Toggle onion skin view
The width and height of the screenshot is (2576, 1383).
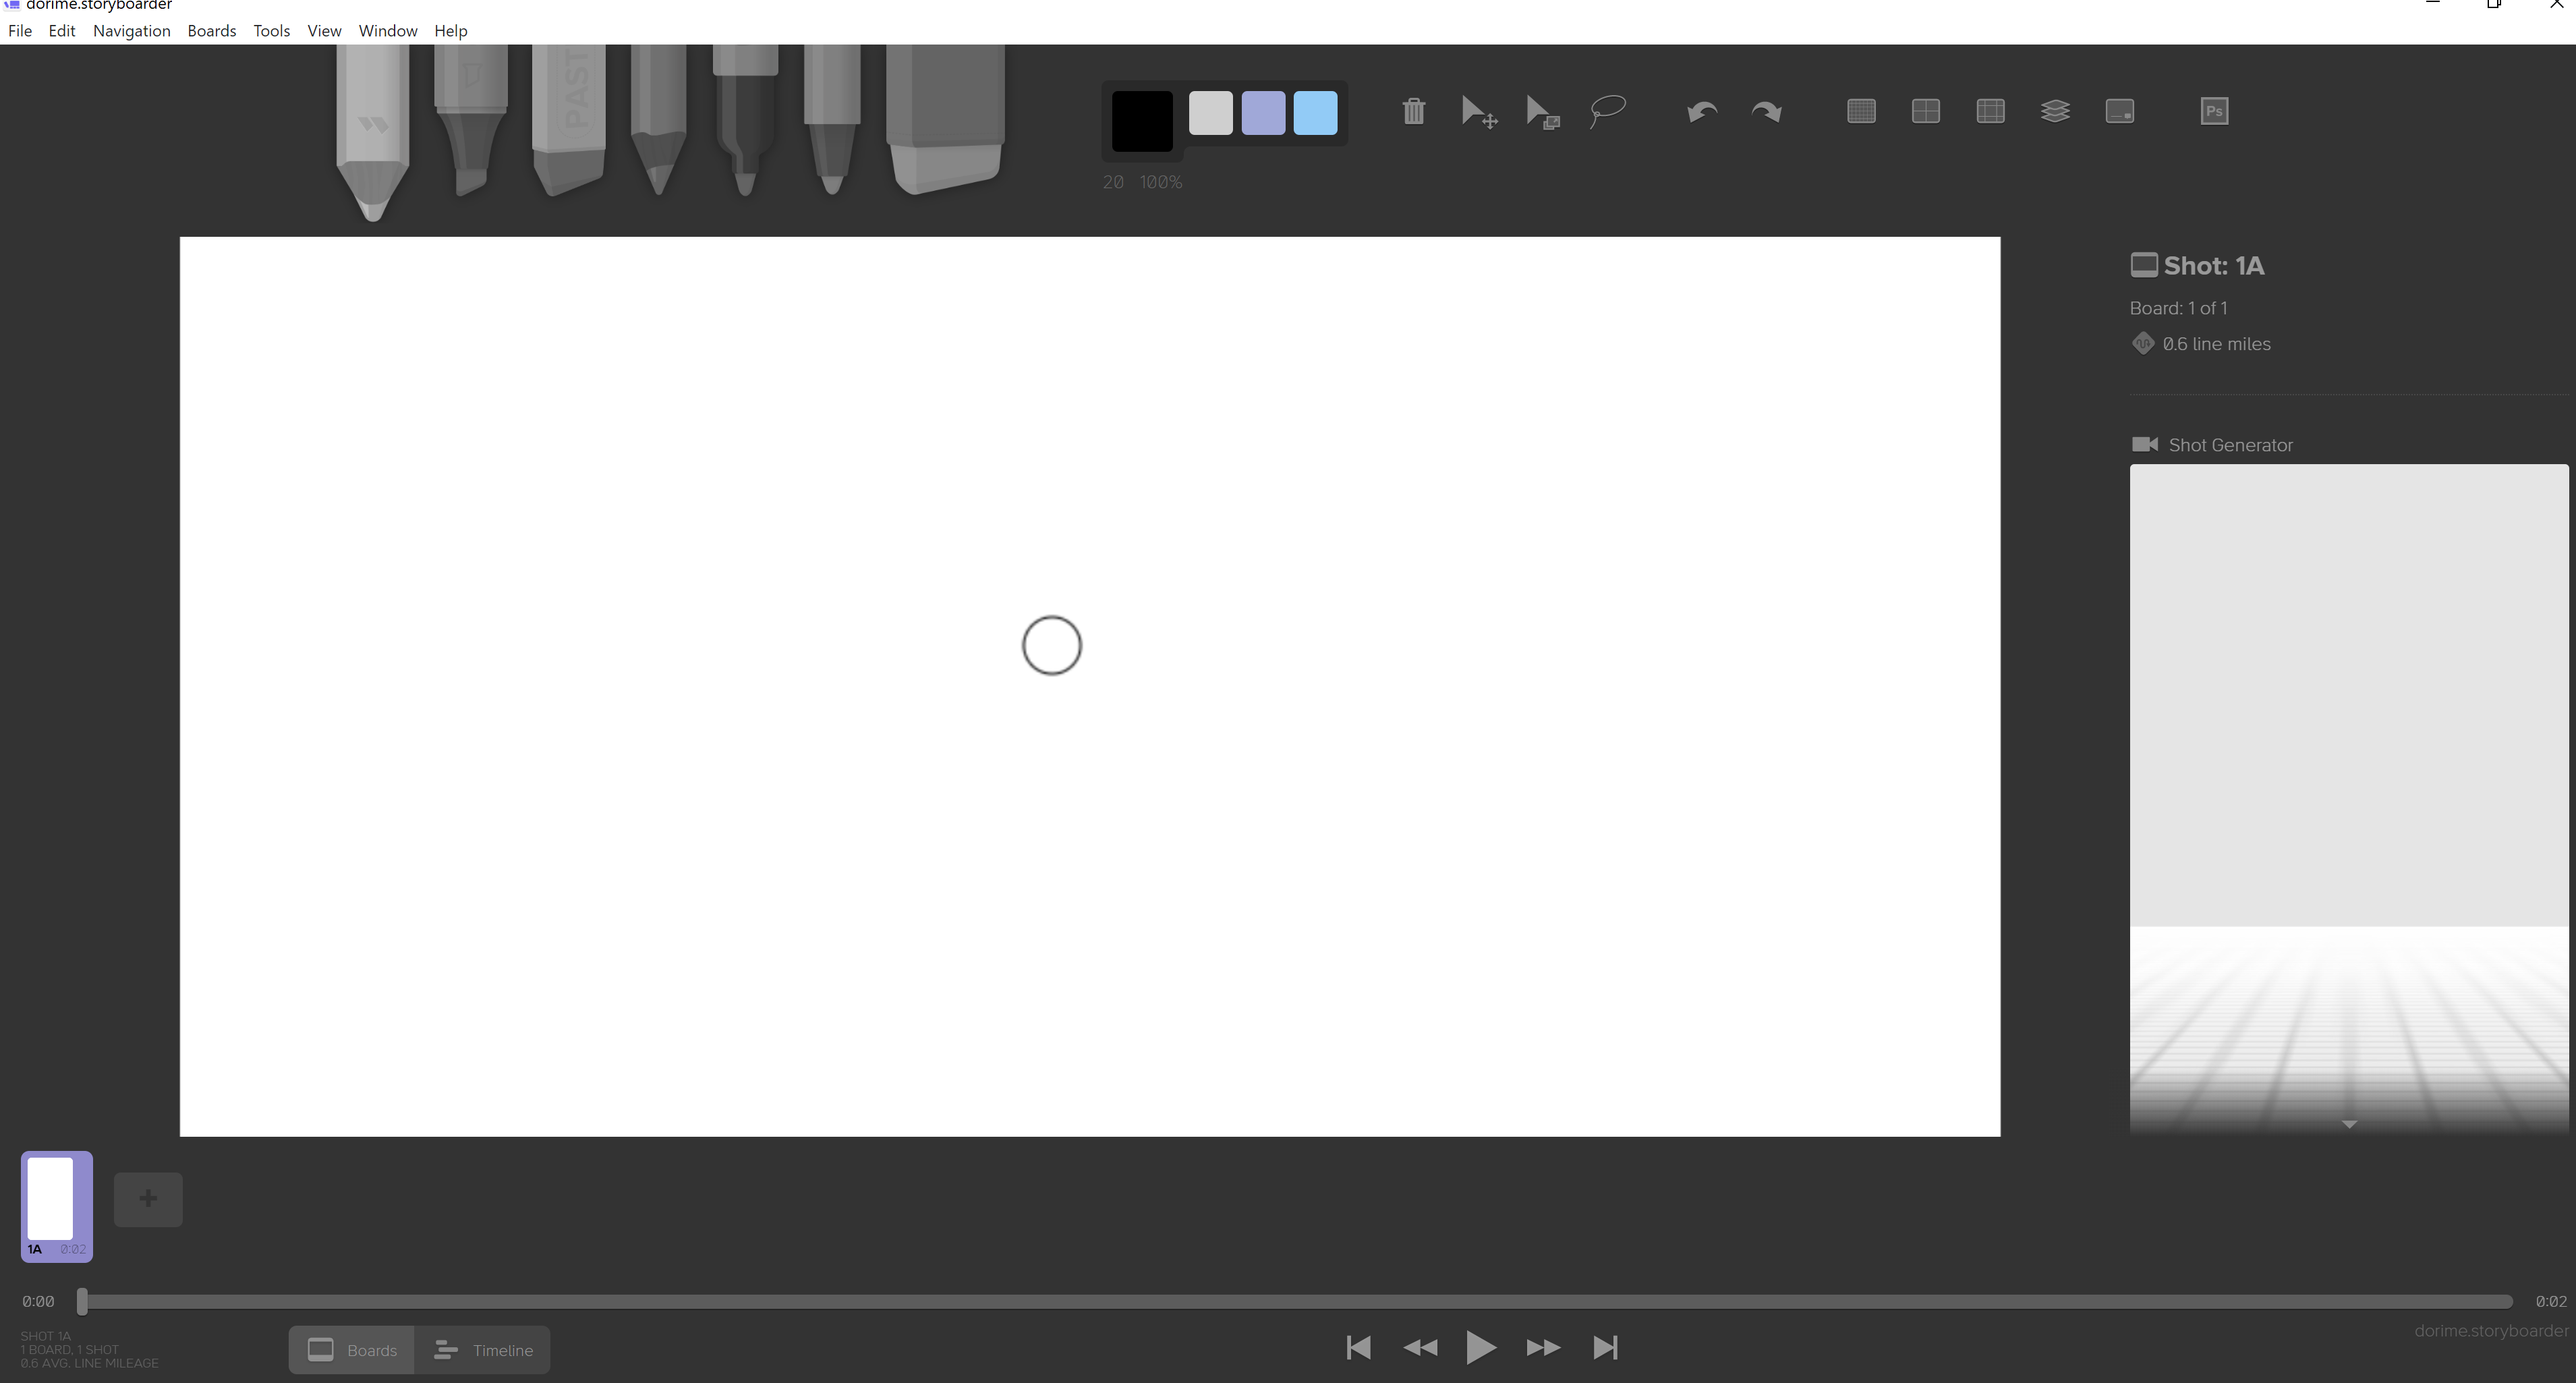[x=2055, y=111]
